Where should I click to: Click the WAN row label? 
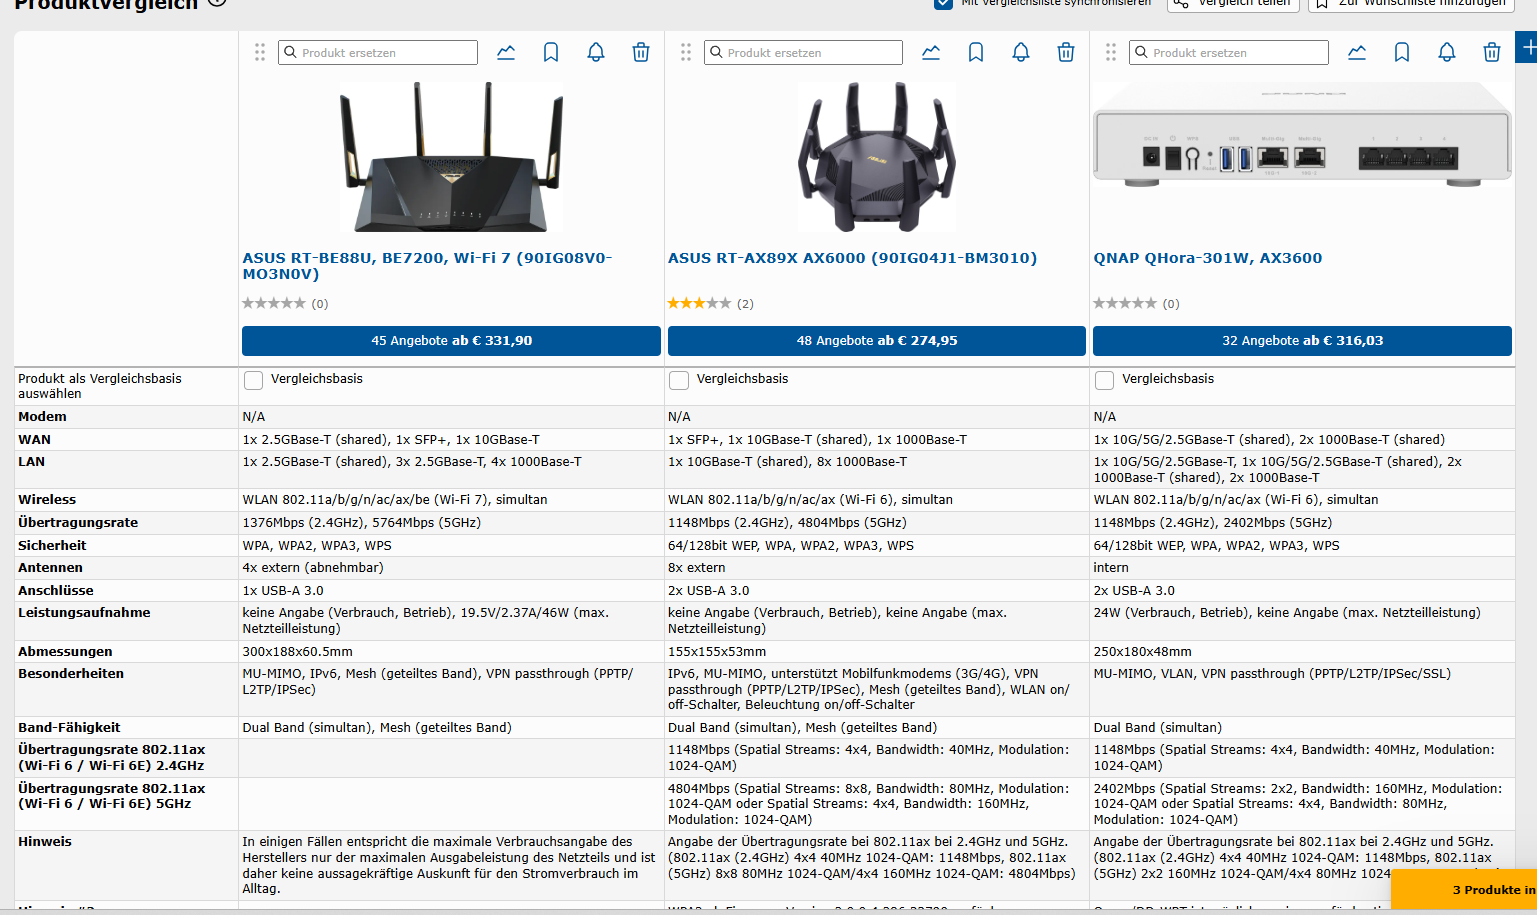34,440
